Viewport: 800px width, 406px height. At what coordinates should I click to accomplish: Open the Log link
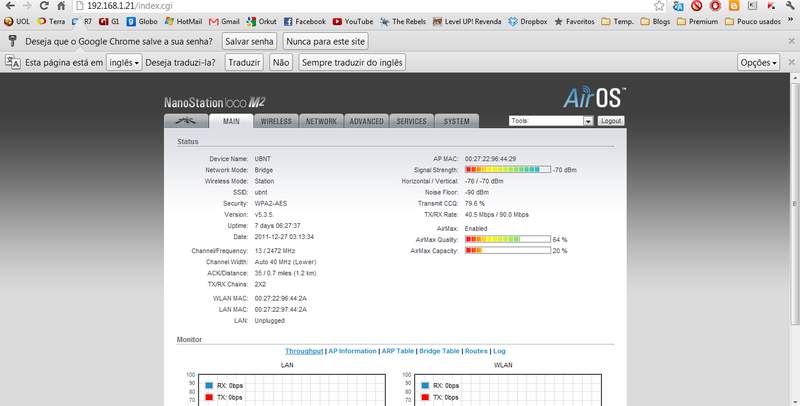coord(499,351)
